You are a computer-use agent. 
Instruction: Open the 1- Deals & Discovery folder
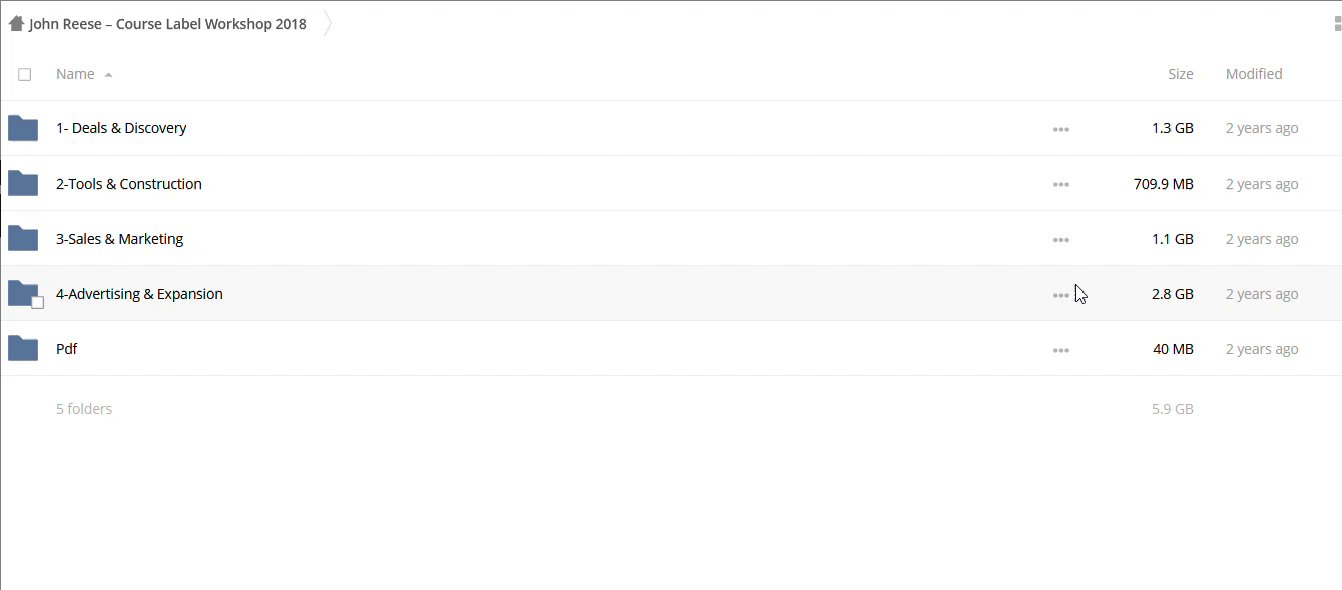click(121, 128)
